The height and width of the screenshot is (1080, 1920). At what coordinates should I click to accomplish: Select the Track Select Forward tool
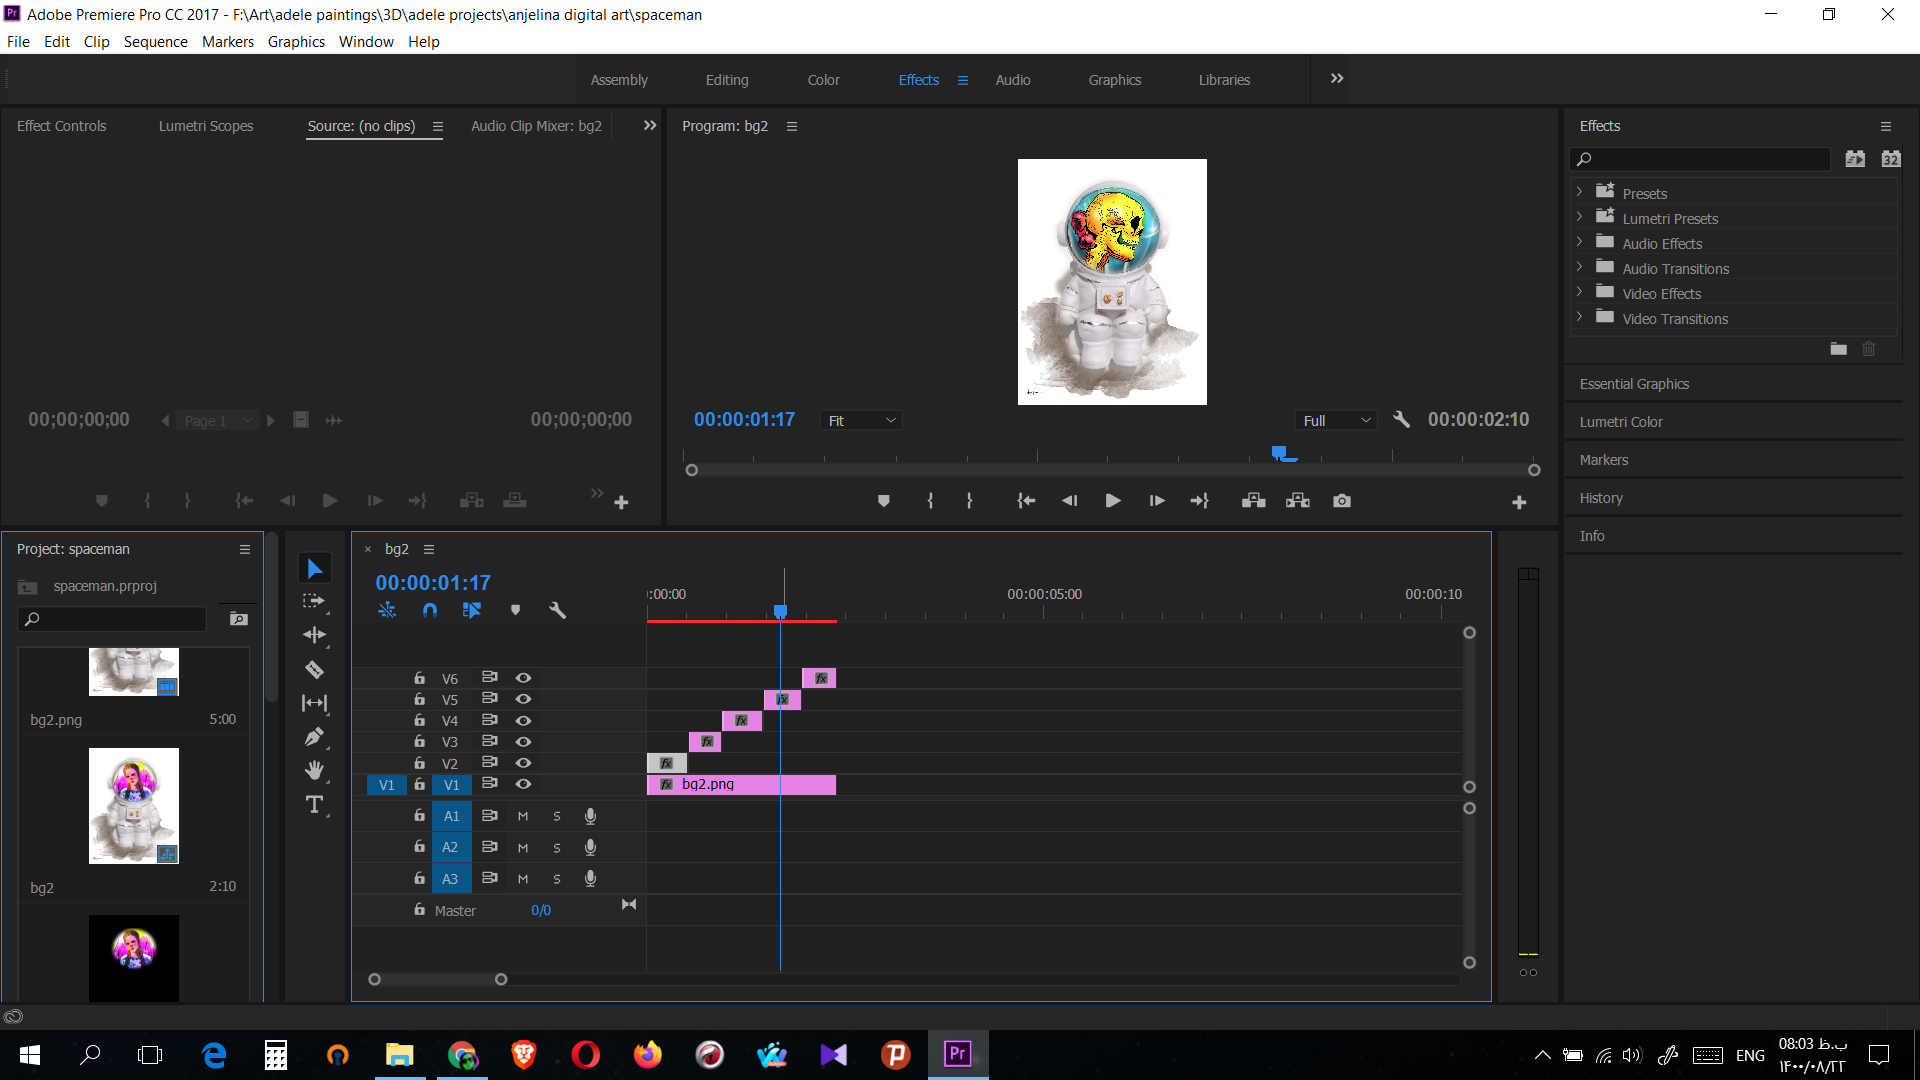coord(314,601)
